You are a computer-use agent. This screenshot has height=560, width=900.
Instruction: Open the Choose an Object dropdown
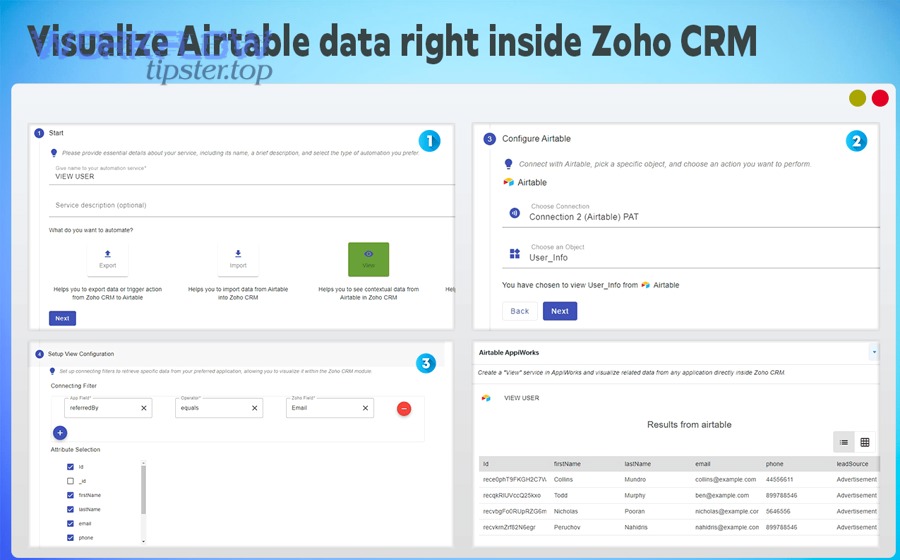point(690,254)
